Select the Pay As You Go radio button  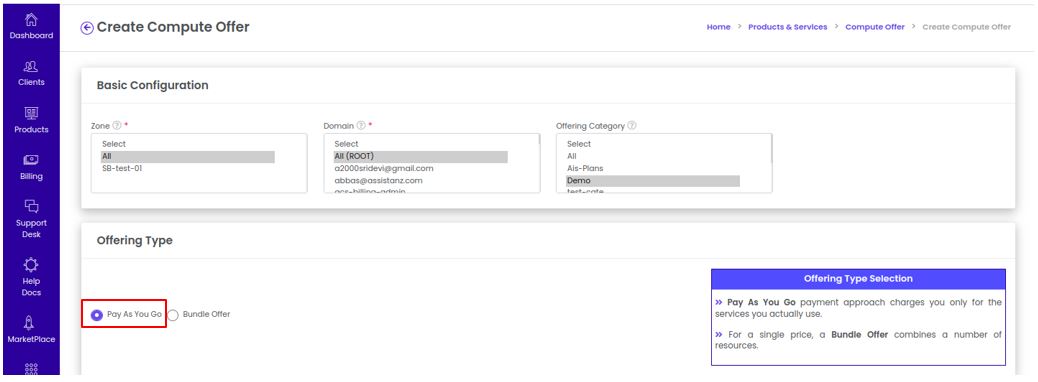pyautogui.click(x=97, y=315)
